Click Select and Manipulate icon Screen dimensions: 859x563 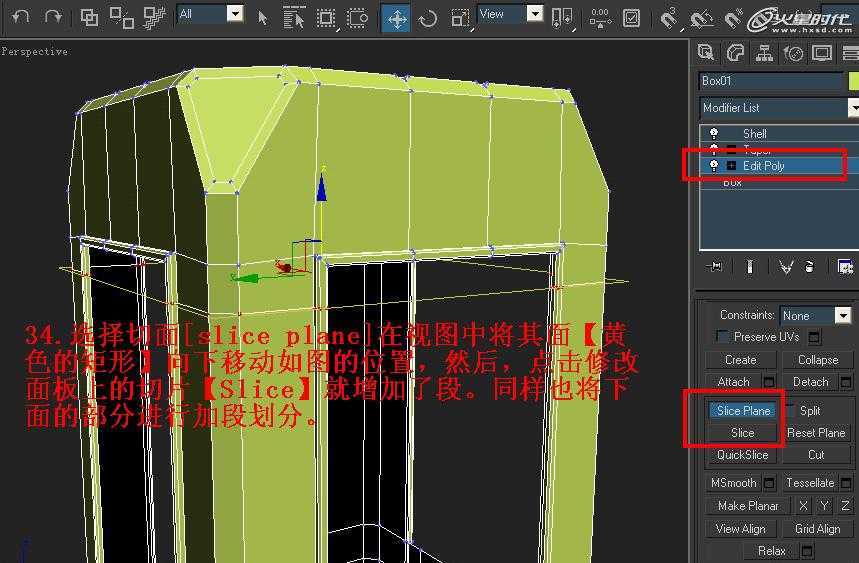coord(600,18)
